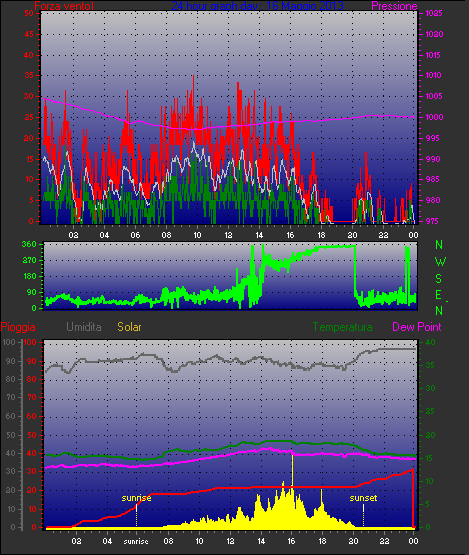The width and height of the screenshot is (469, 555).
Task: Click the magenta "Pressione" label
Action: pos(394,6)
